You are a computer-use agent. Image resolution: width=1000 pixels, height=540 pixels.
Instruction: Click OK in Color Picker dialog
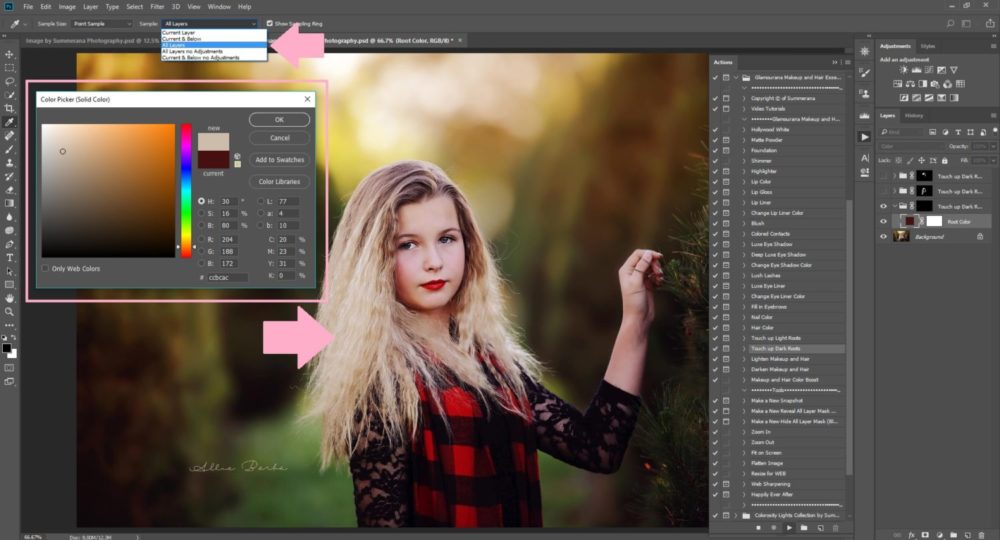(x=279, y=119)
